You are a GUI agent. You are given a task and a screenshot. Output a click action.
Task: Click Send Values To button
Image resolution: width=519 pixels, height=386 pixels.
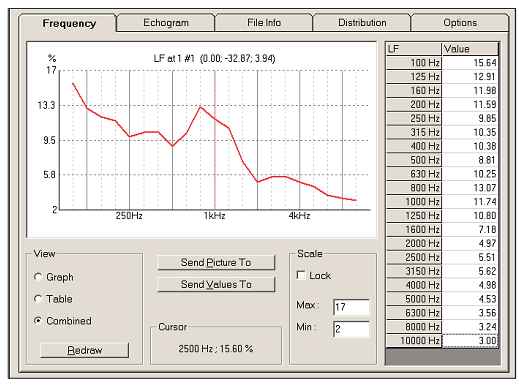[216, 284]
